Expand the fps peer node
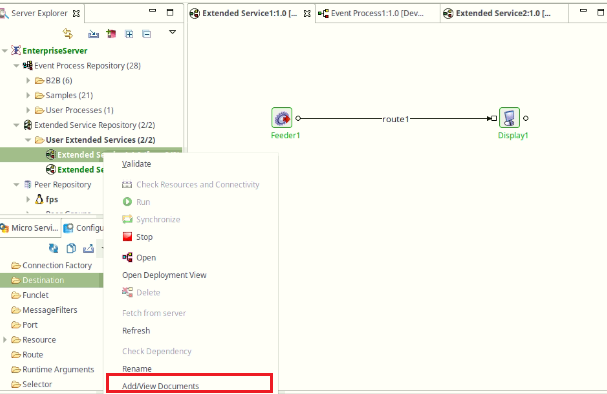607x394 pixels. coord(28,199)
